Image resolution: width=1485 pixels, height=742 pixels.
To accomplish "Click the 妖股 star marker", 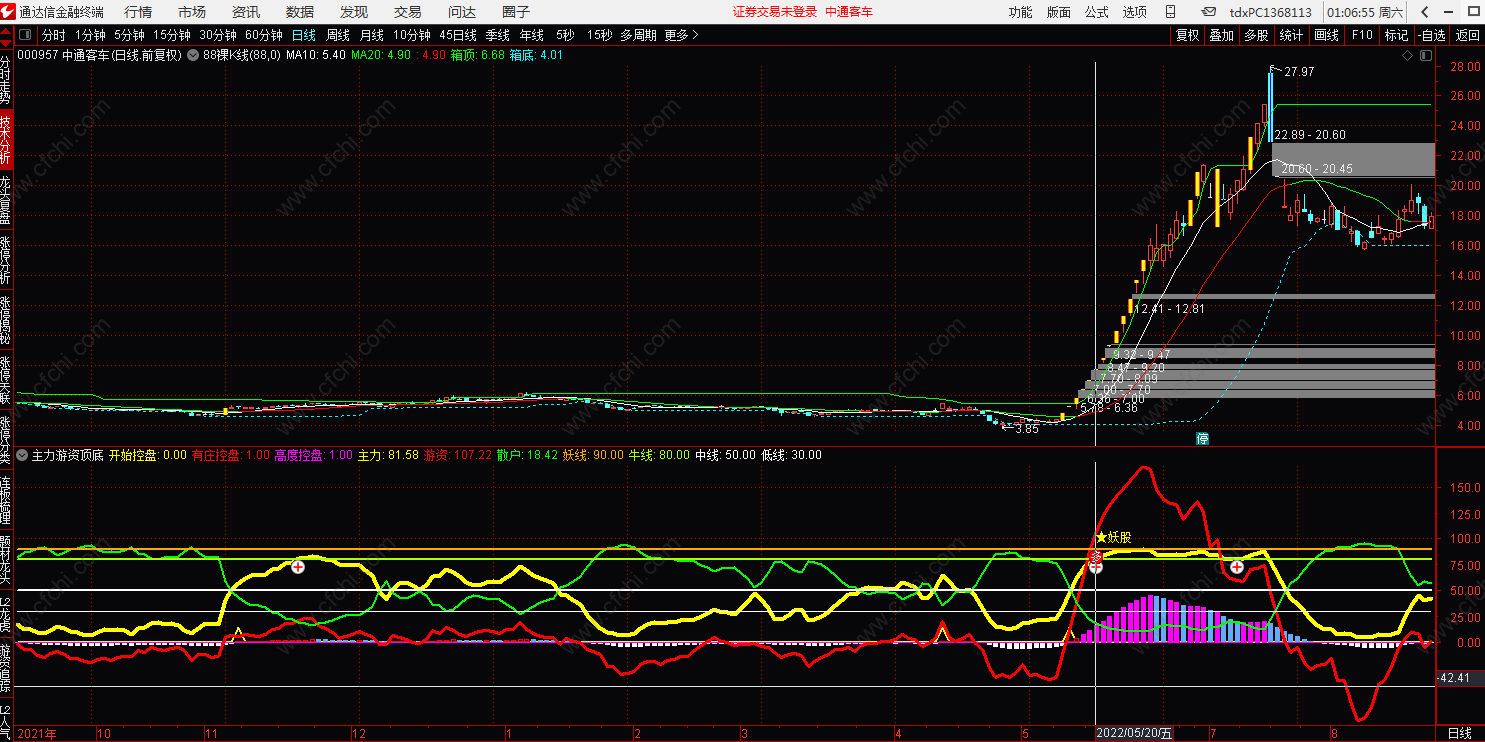I will 1114,537.
